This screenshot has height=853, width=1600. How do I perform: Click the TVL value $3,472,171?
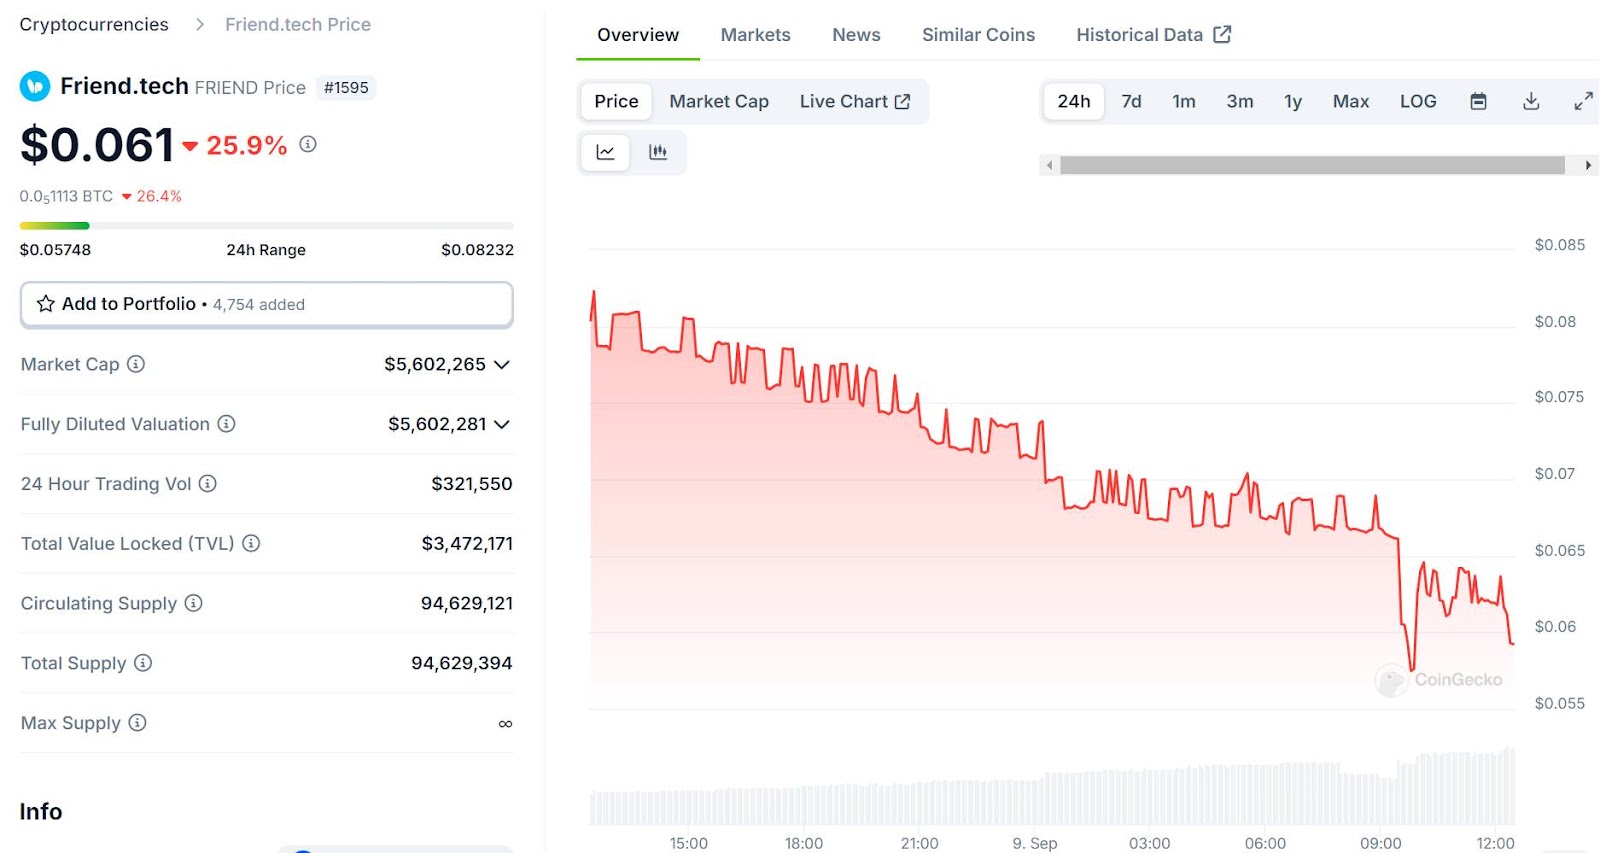tap(467, 543)
